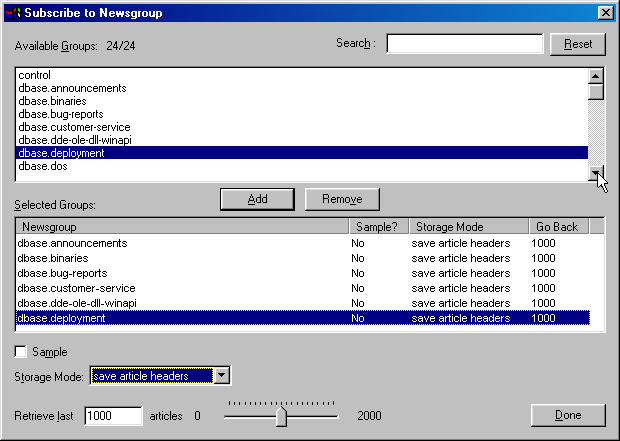620x441 pixels.
Task: Select dbase.bug-reports in Available Groups list
Action: coord(60,115)
